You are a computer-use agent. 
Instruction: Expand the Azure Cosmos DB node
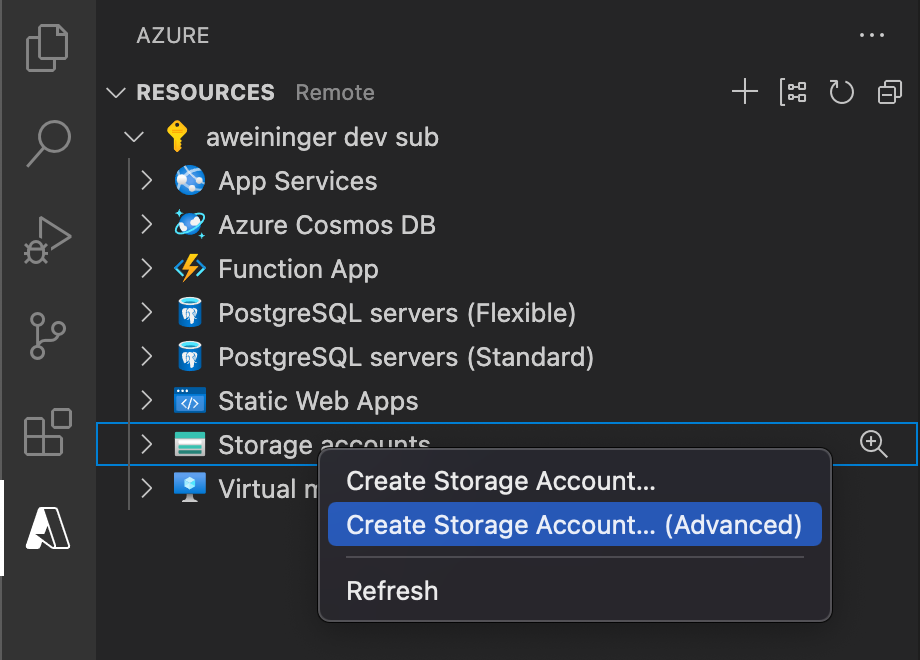pos(147,225)
